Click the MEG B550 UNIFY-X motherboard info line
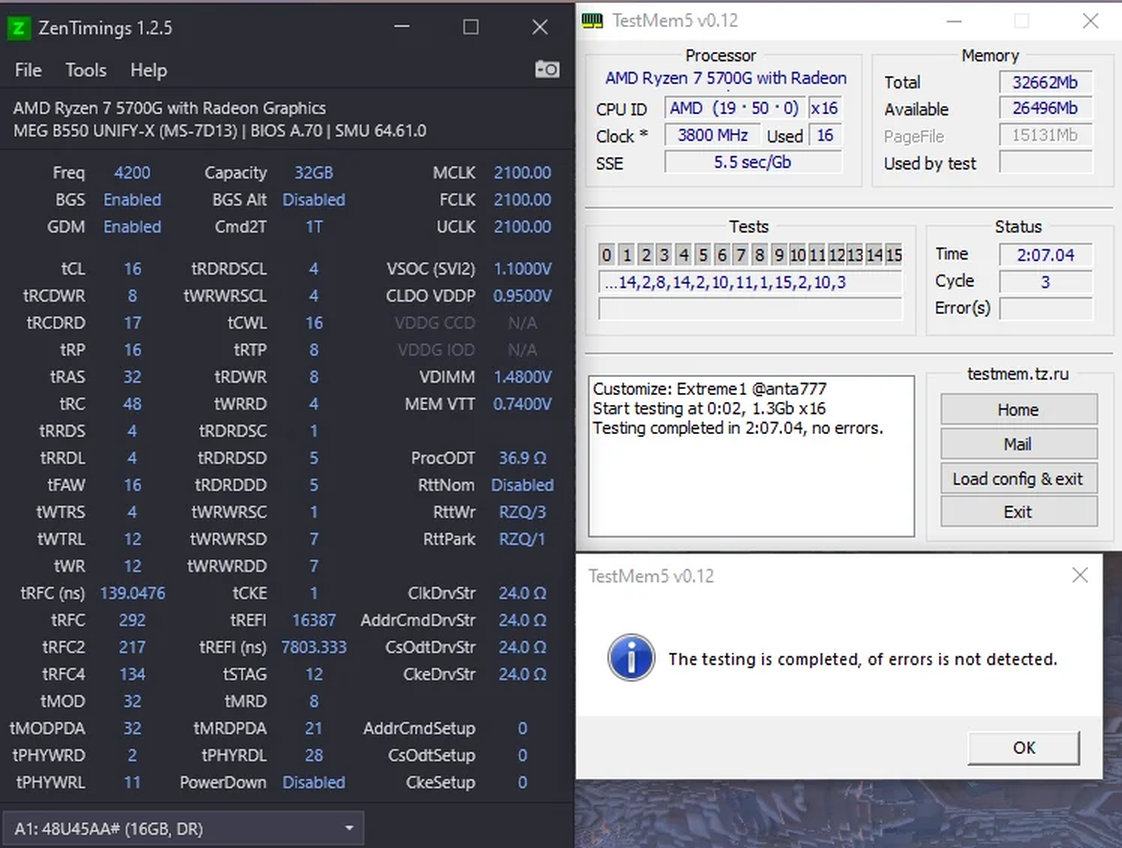 click(x=220, y=131)
